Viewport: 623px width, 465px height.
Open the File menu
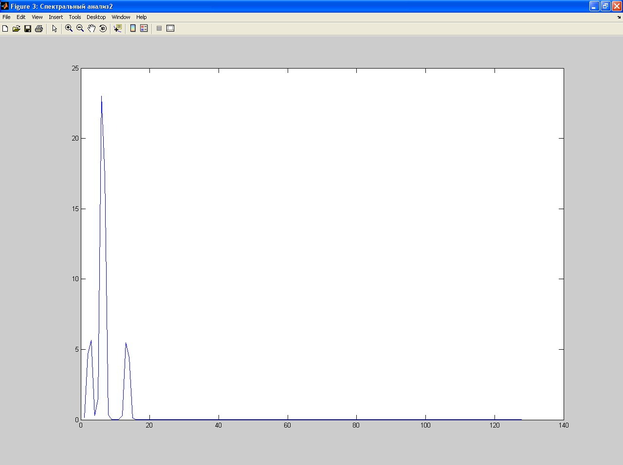pos(6,17)
